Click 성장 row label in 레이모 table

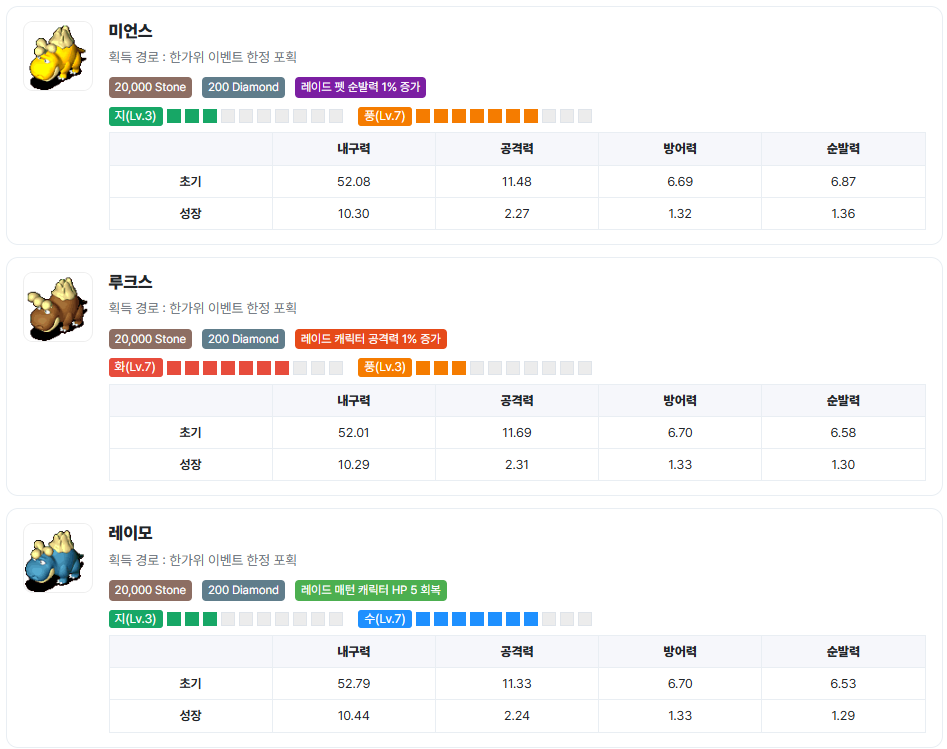pos(190,715)
